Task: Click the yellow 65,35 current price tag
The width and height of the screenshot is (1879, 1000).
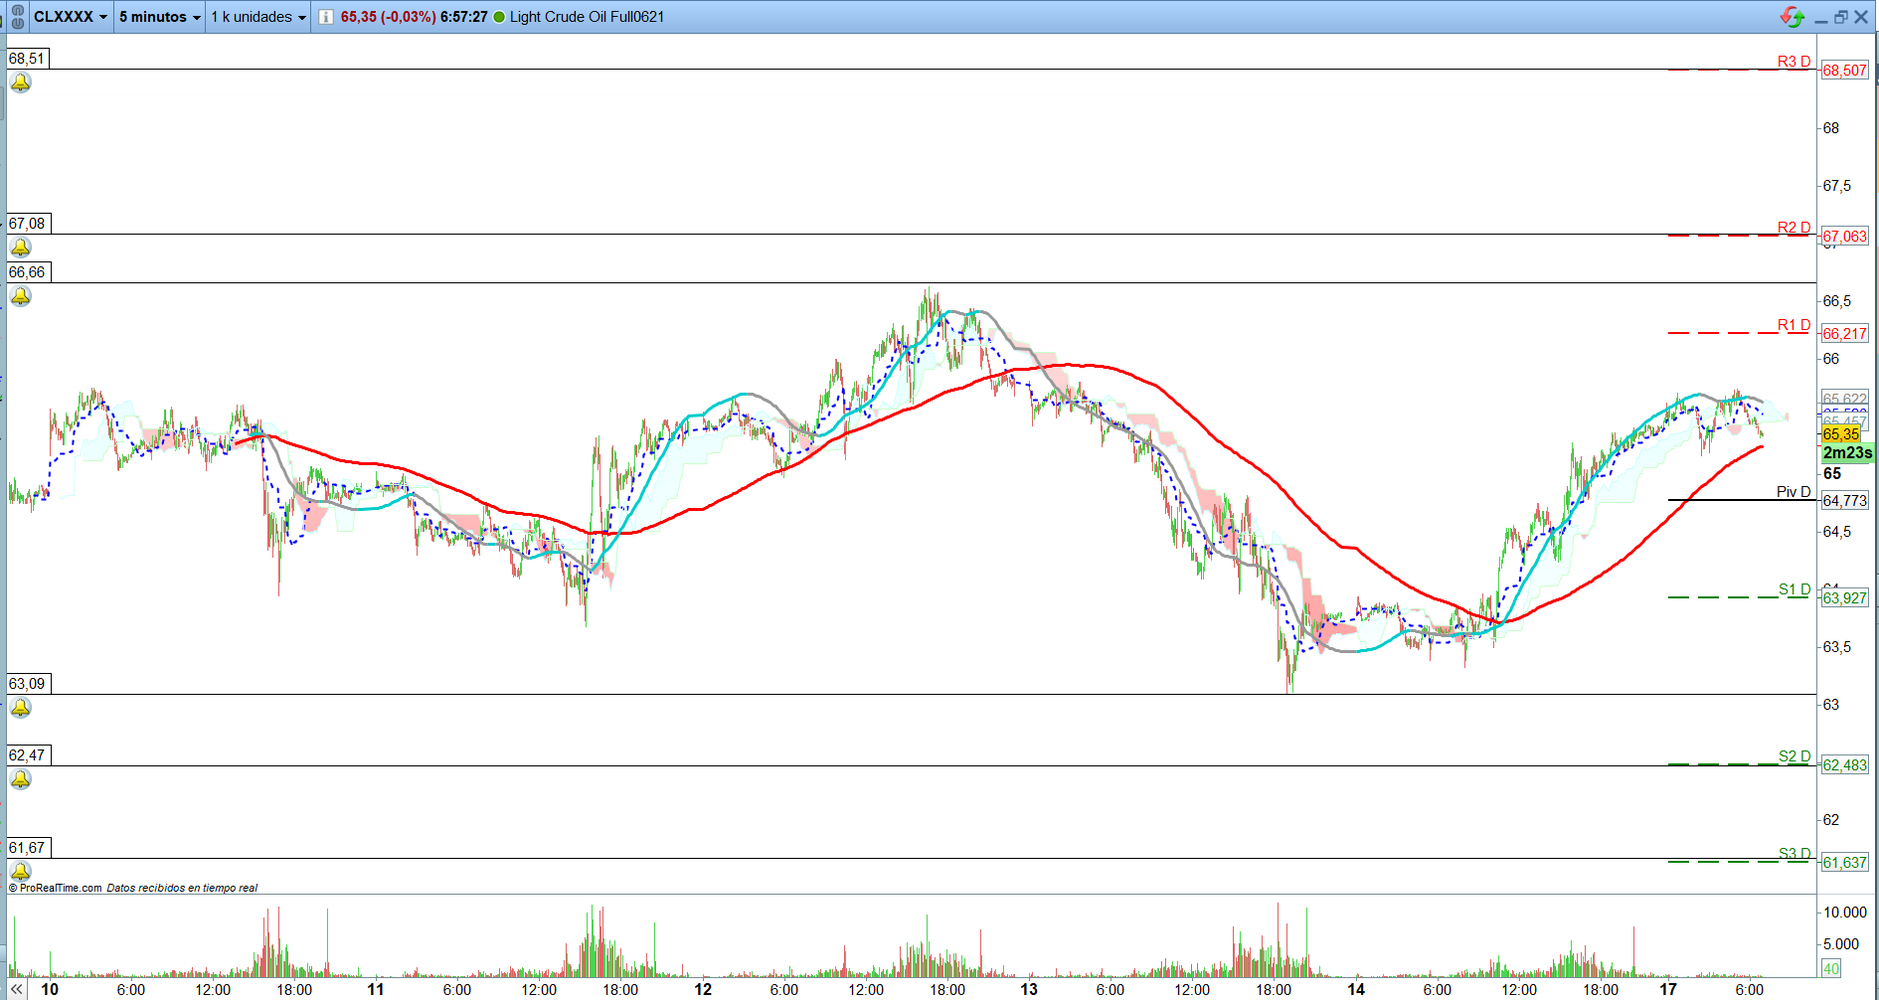Action: coord(1841,434)
